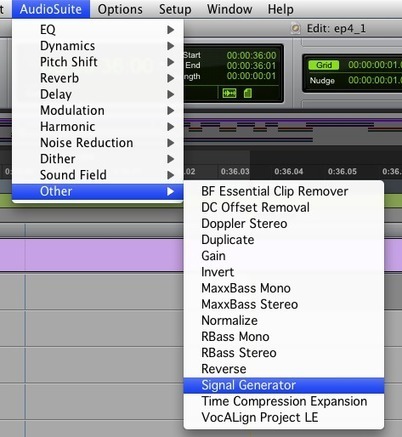Open the AudioSuite menu

pyautogui.click(x=51, y=9)
